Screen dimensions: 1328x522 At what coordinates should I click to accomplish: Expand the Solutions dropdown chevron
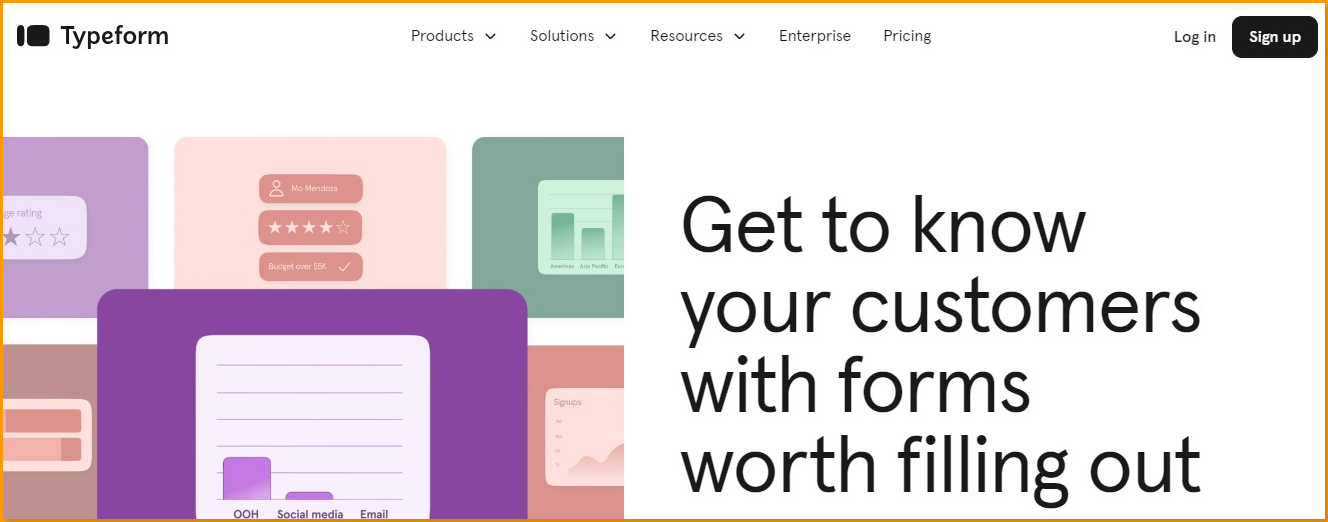610,37
